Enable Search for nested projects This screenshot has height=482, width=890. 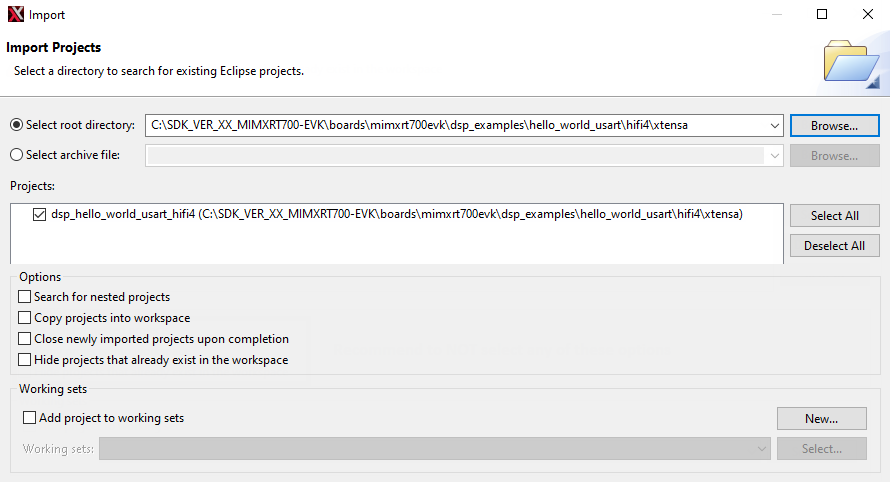[25, 297]
